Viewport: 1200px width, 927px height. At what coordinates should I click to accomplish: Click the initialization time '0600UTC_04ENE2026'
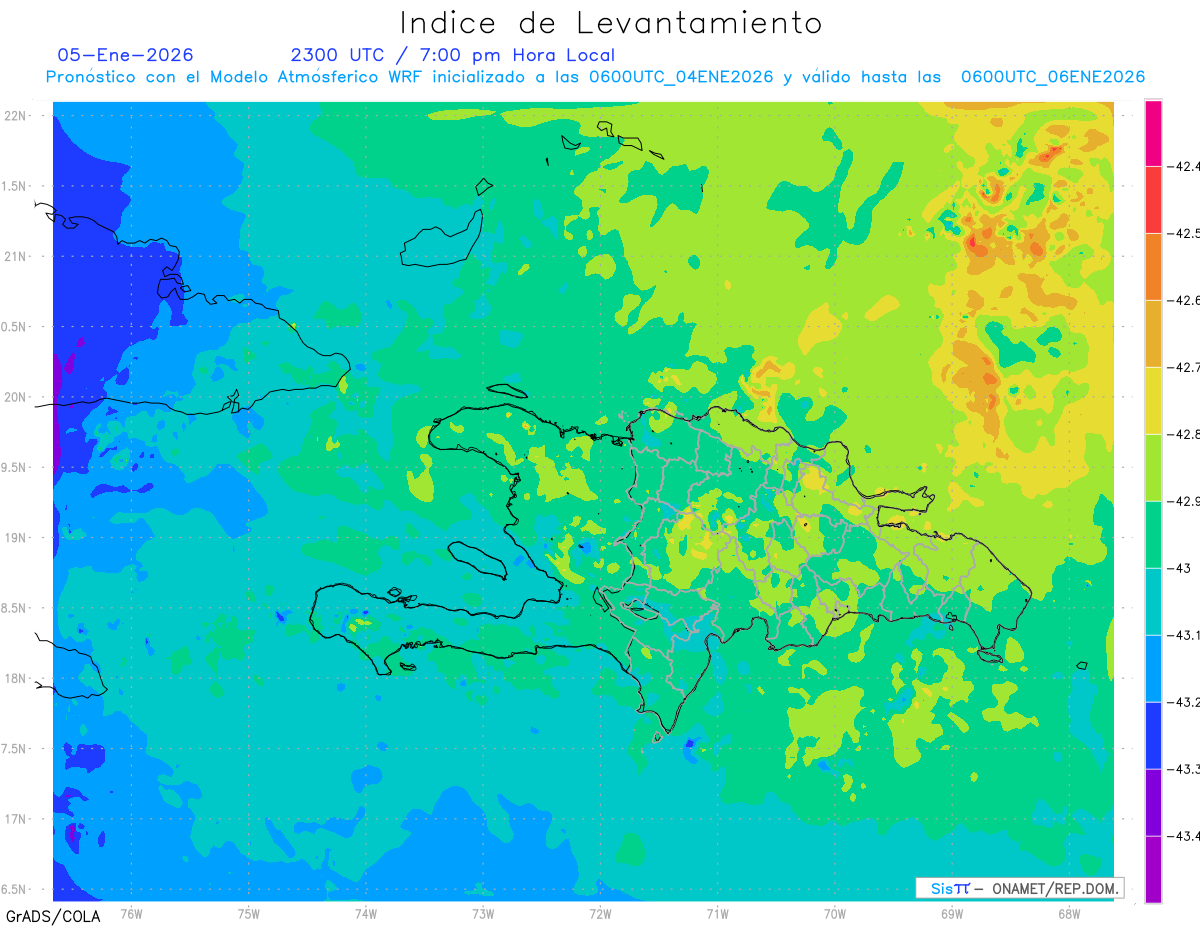coord(681,77)
